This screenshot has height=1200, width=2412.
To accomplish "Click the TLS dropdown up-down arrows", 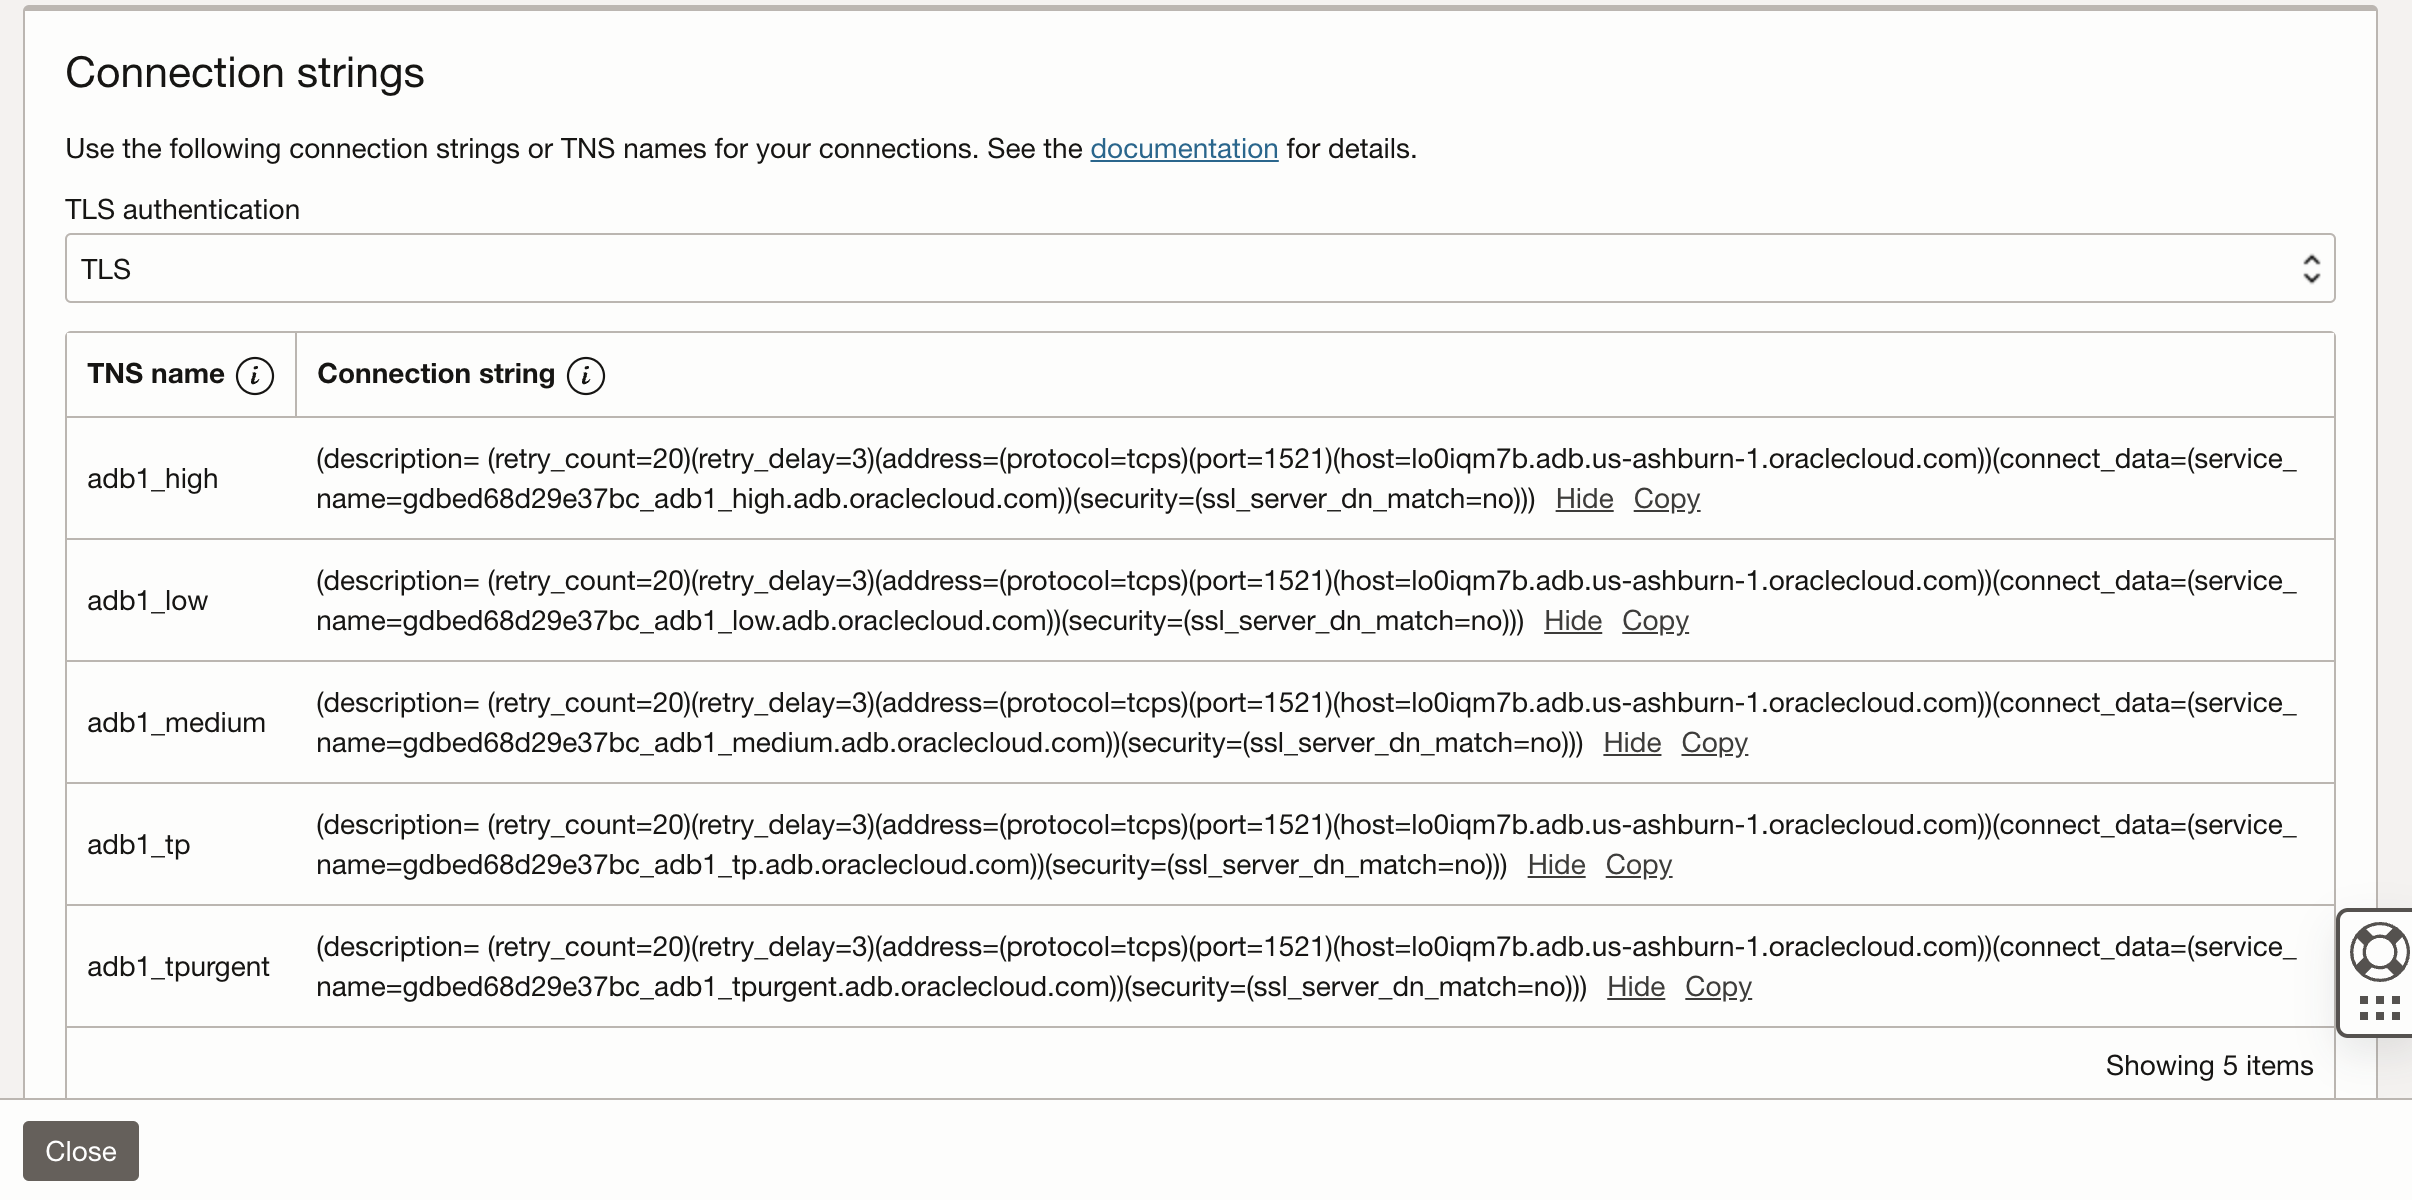I will tap(2311, 268).
